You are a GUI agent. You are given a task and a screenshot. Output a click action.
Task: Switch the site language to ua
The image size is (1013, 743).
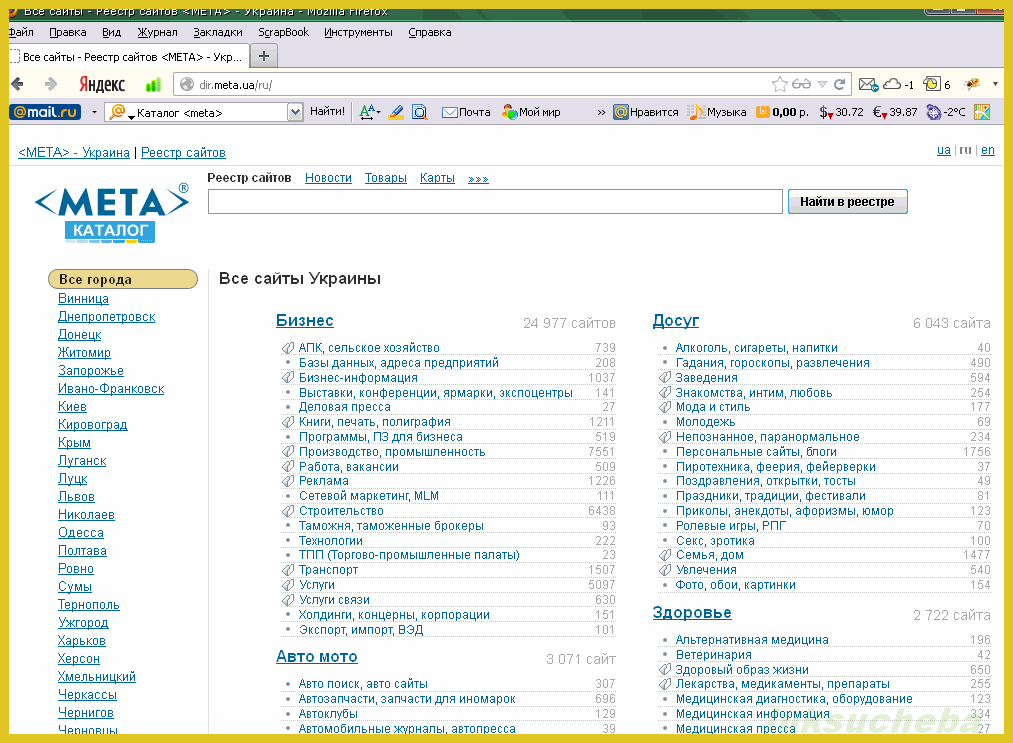click(944, 150)
